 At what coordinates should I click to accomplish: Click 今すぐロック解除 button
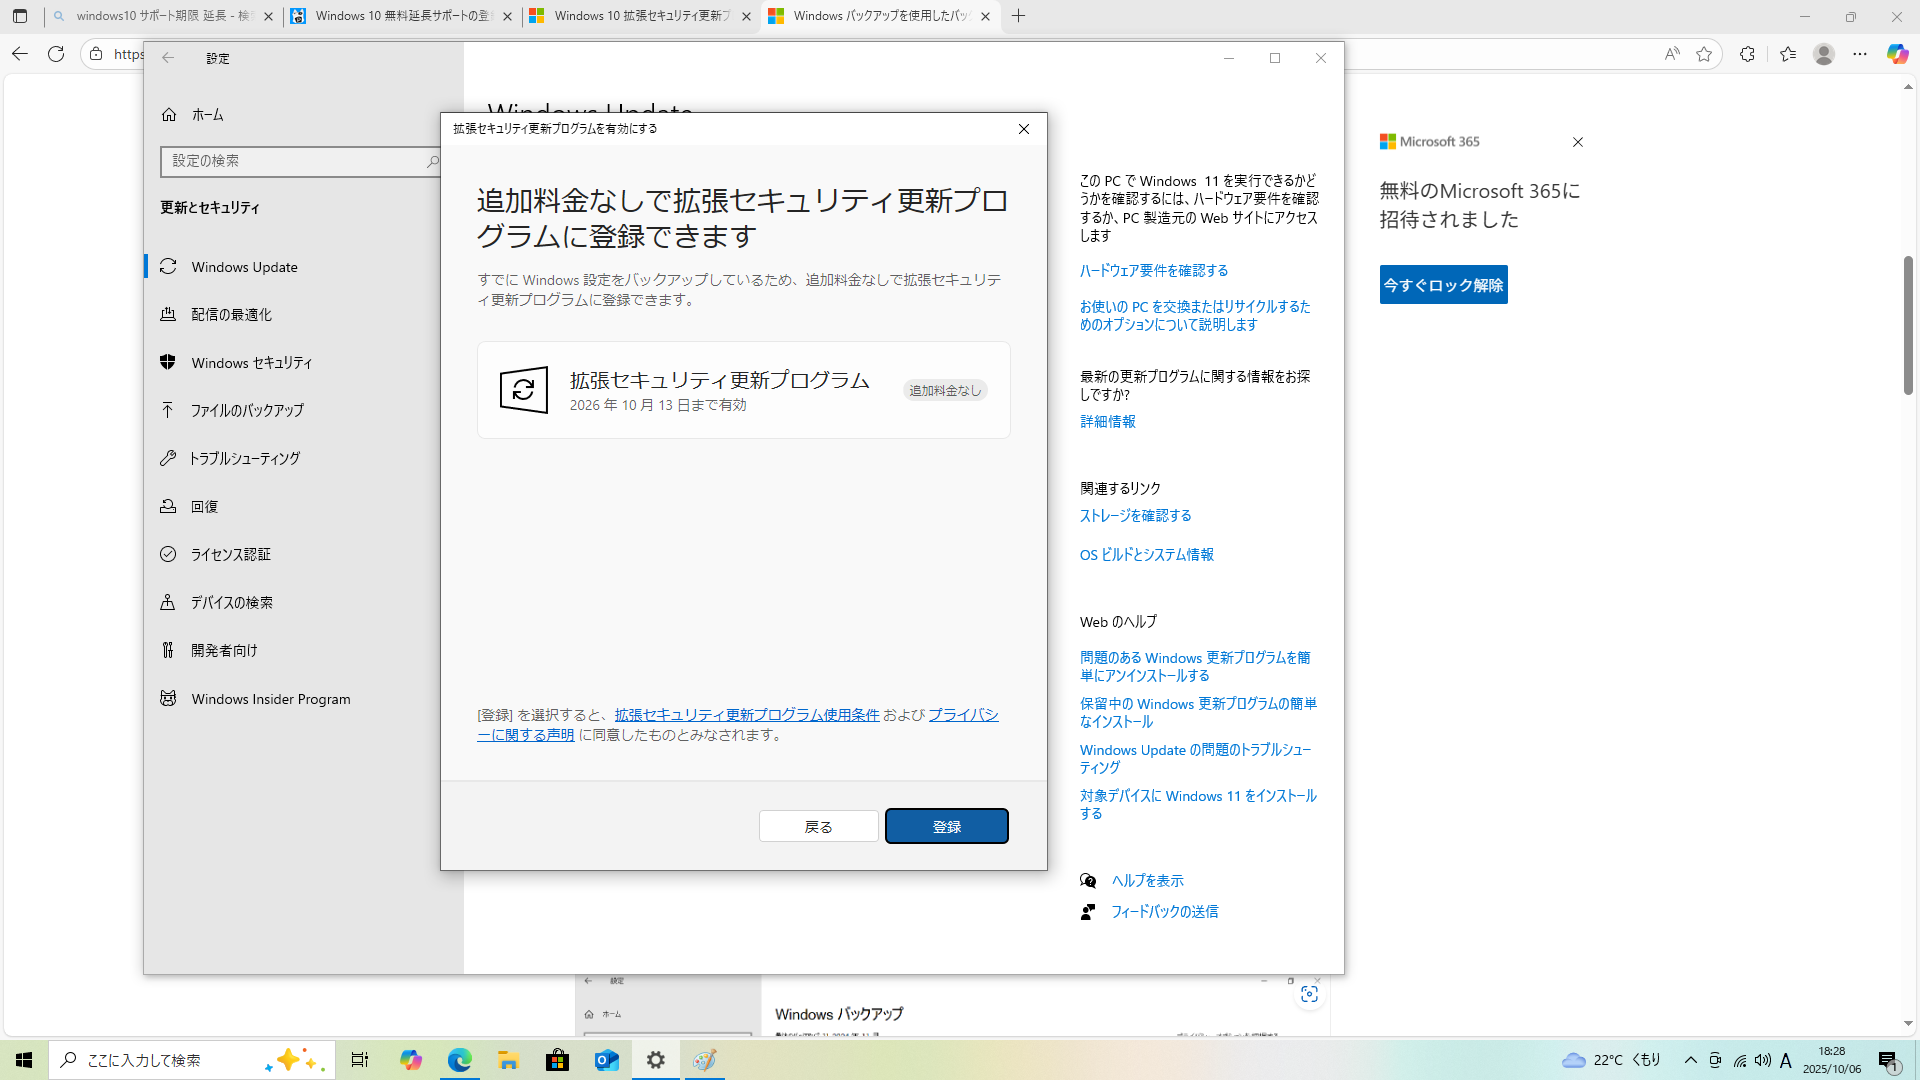(1443, 285)
